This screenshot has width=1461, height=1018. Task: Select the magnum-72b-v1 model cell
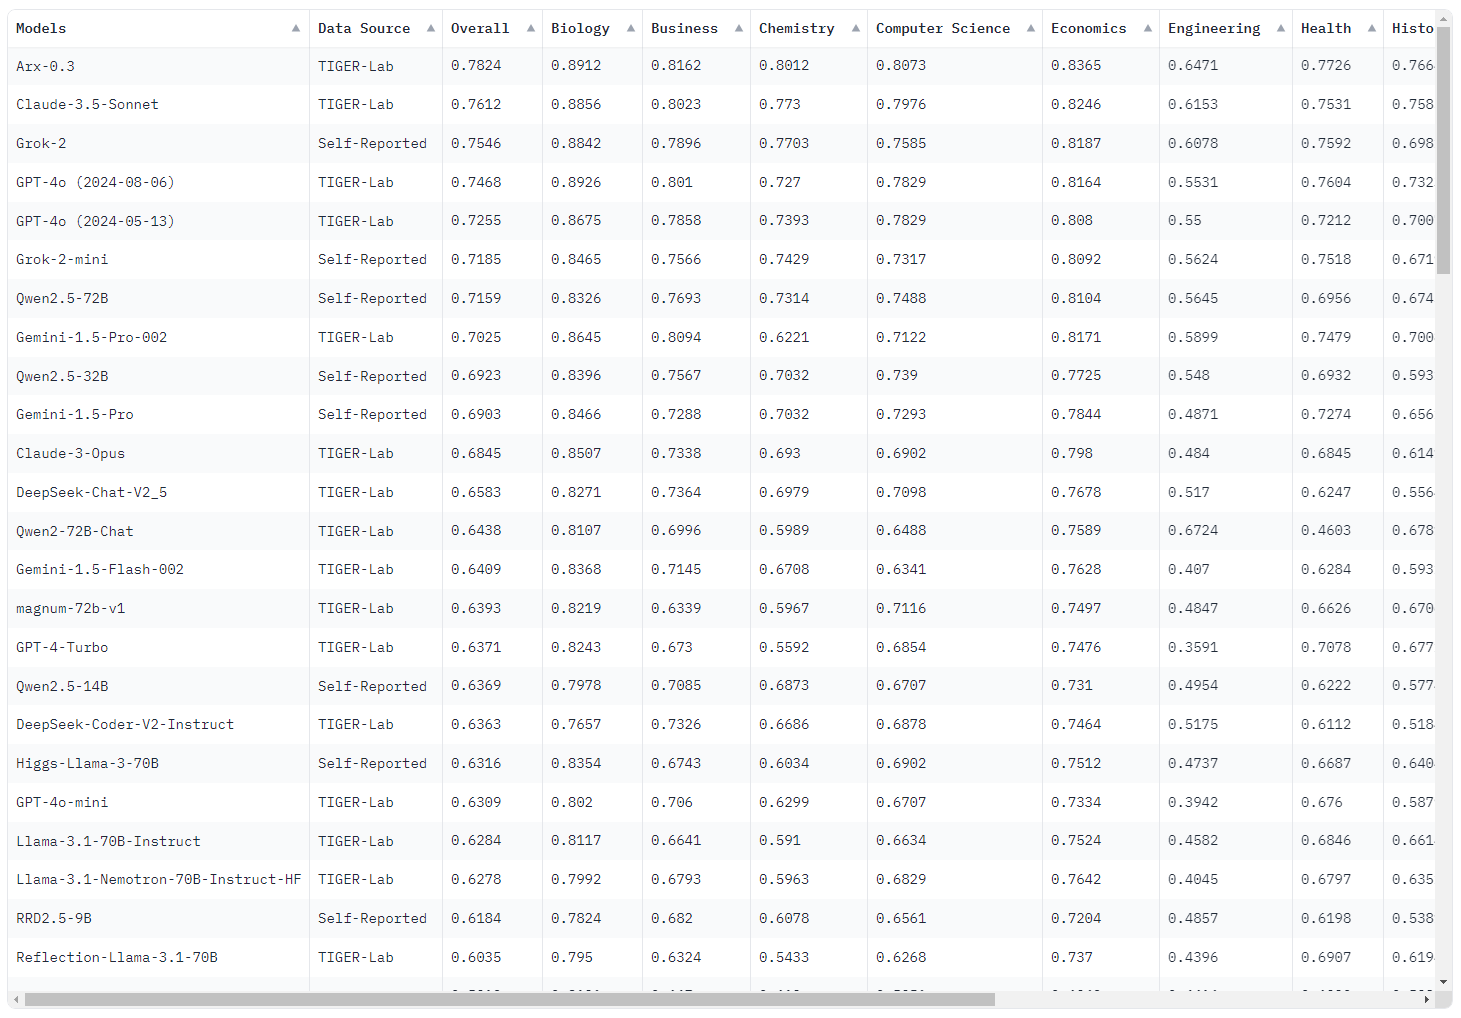point(158,608)
